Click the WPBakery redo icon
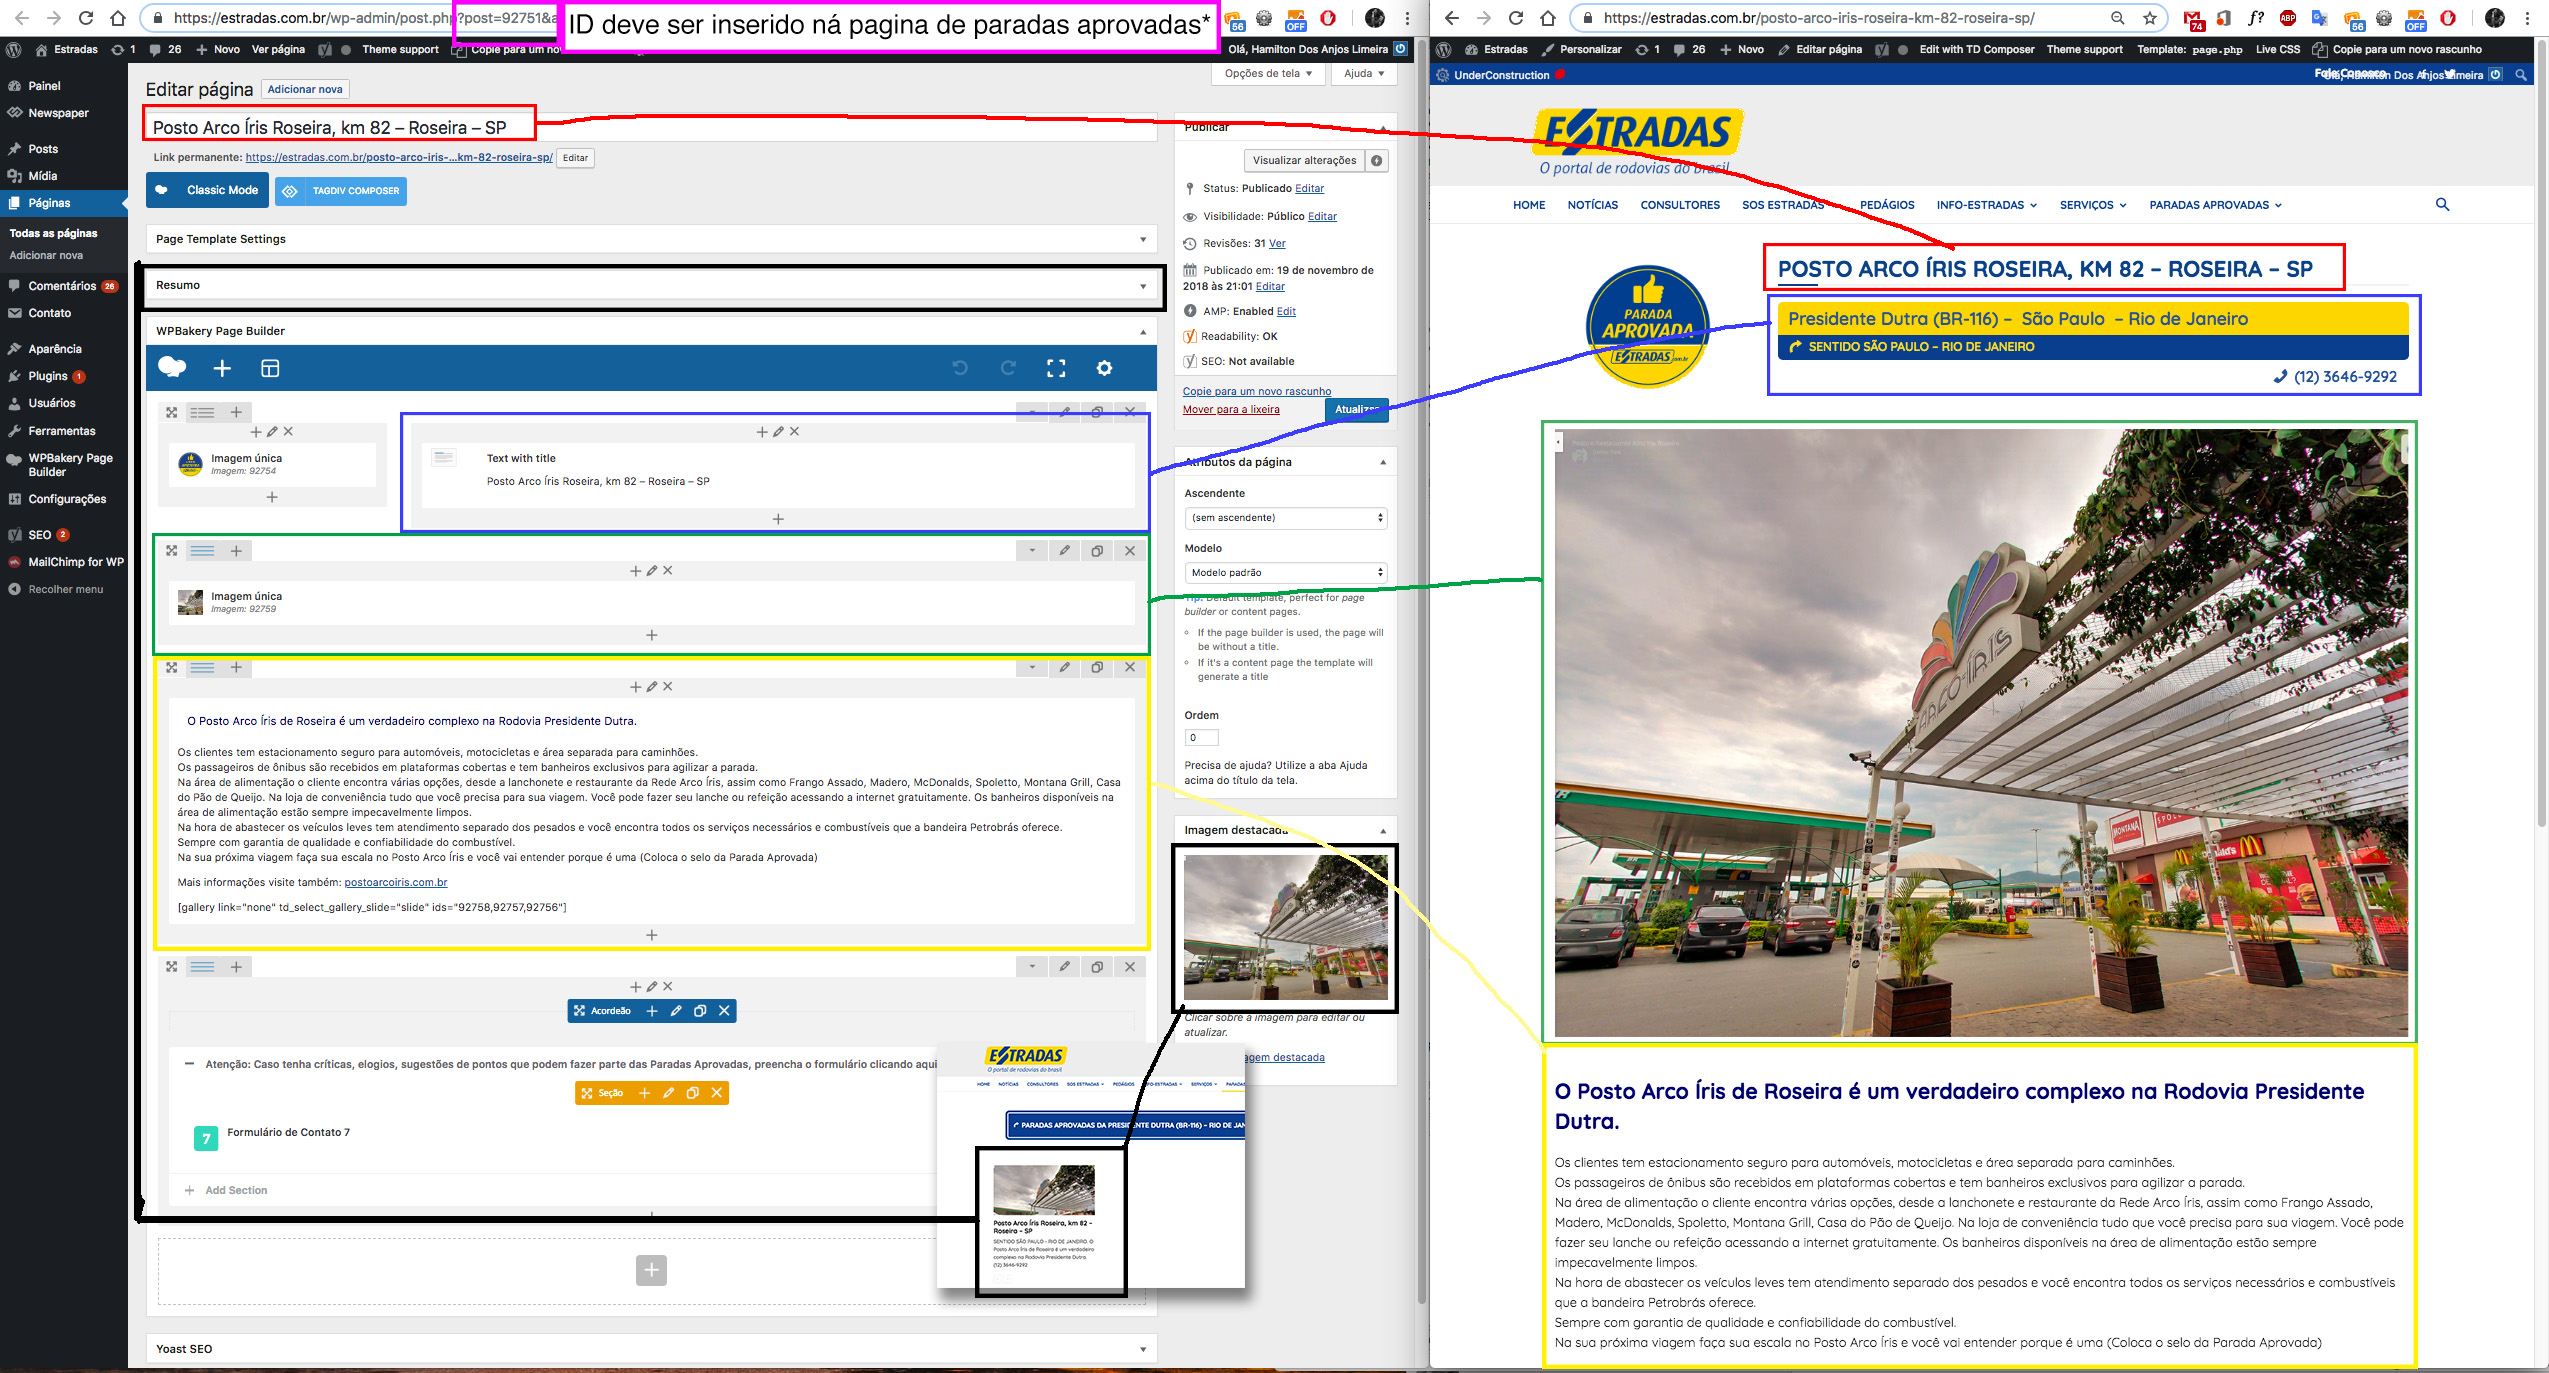Viewport: 2549px width, 1373px height. [x=1008, y=368]
